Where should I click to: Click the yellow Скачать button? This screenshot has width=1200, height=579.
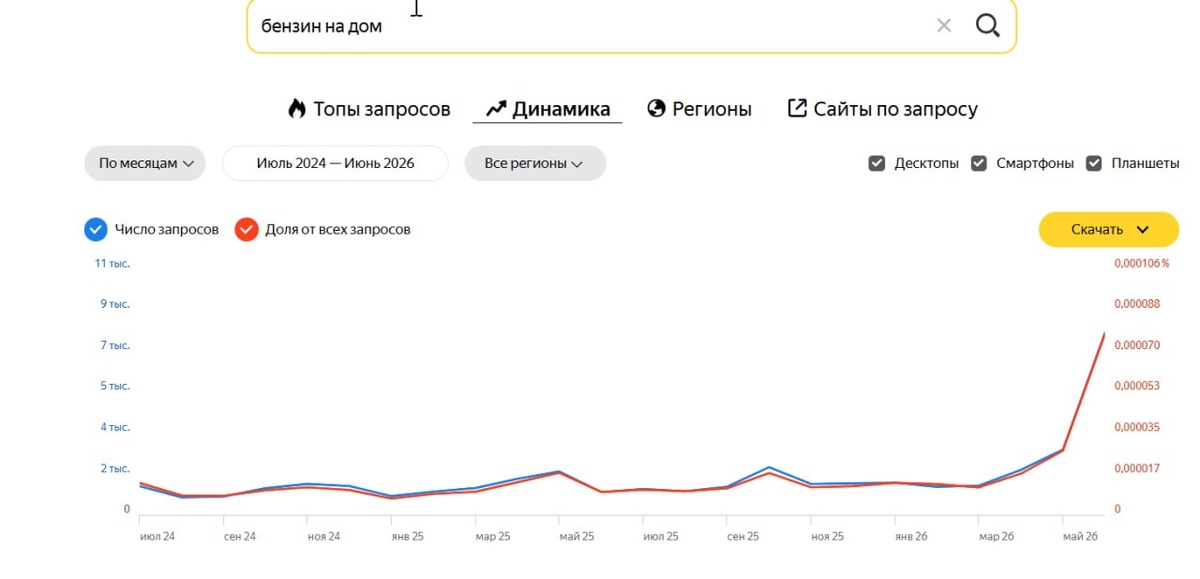tap(1109, 230)
